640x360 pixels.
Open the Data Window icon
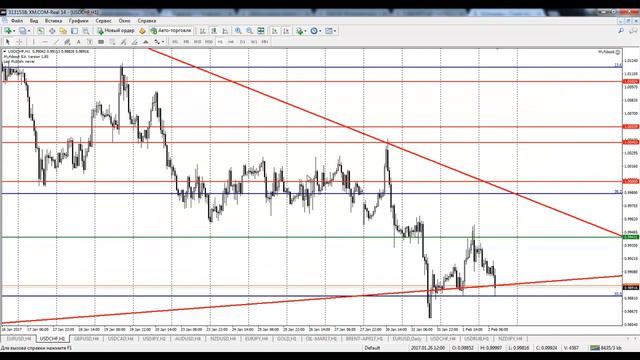[52, 31]
